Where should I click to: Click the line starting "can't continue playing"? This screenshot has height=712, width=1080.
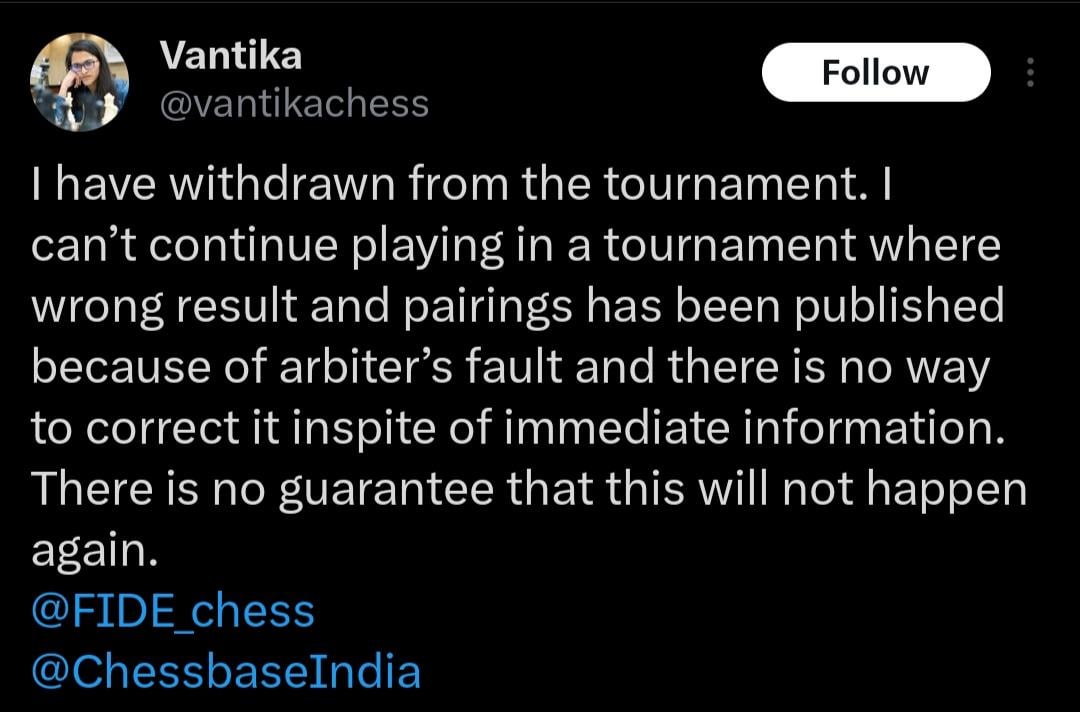pyautogui.click(x=515, y=248)
